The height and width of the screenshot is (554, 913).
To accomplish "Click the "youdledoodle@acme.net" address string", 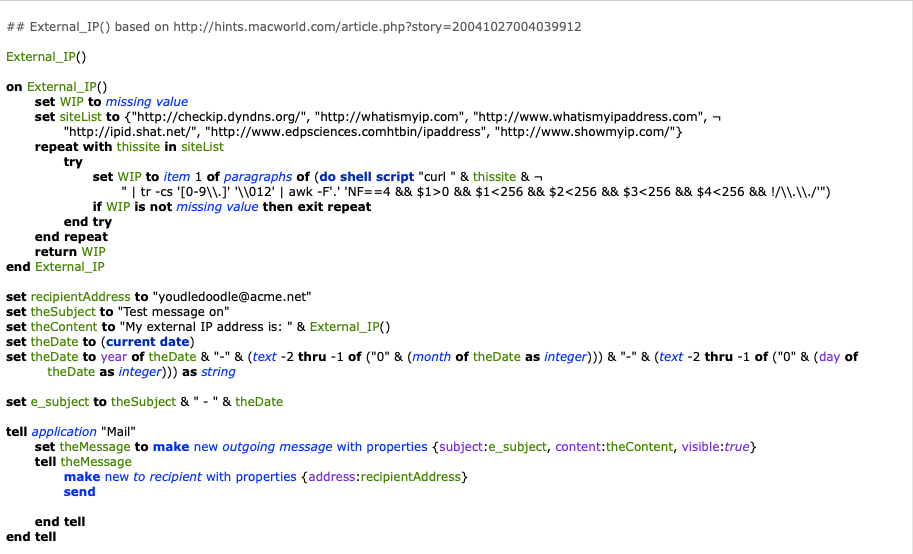I will (232, 297).
